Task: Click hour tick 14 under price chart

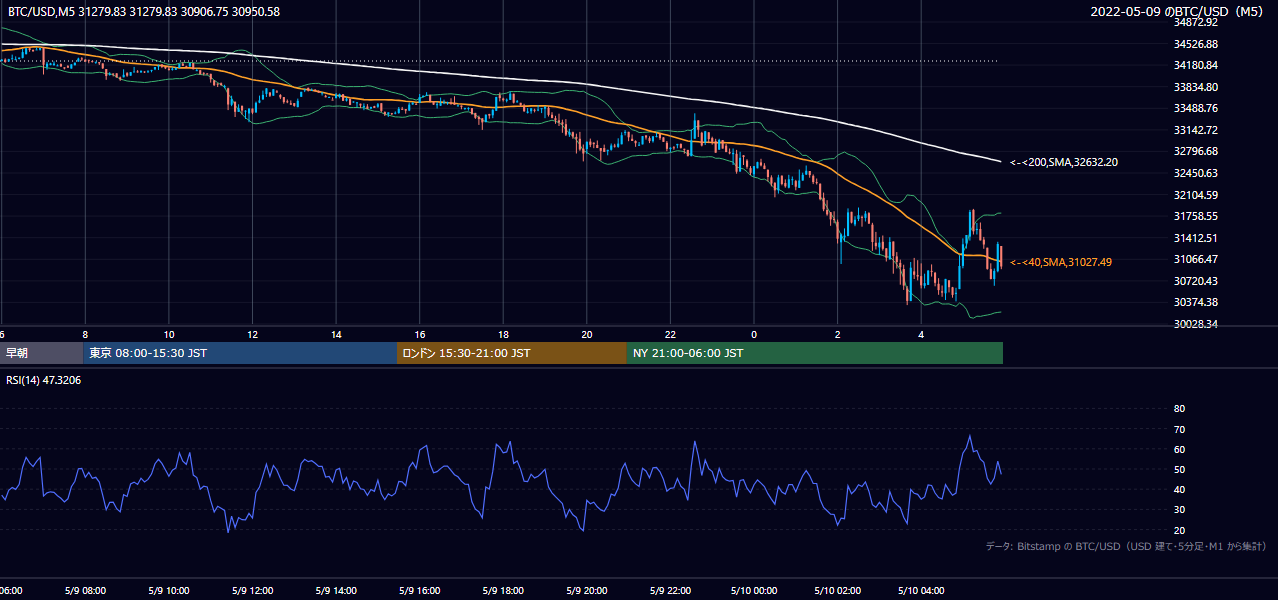Action: [x=337, y=335]
